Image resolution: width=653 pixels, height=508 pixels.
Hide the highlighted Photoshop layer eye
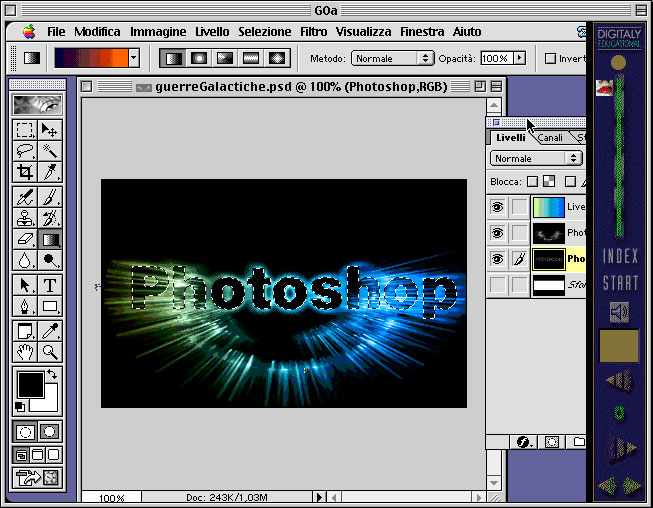(x=497, y=259)
